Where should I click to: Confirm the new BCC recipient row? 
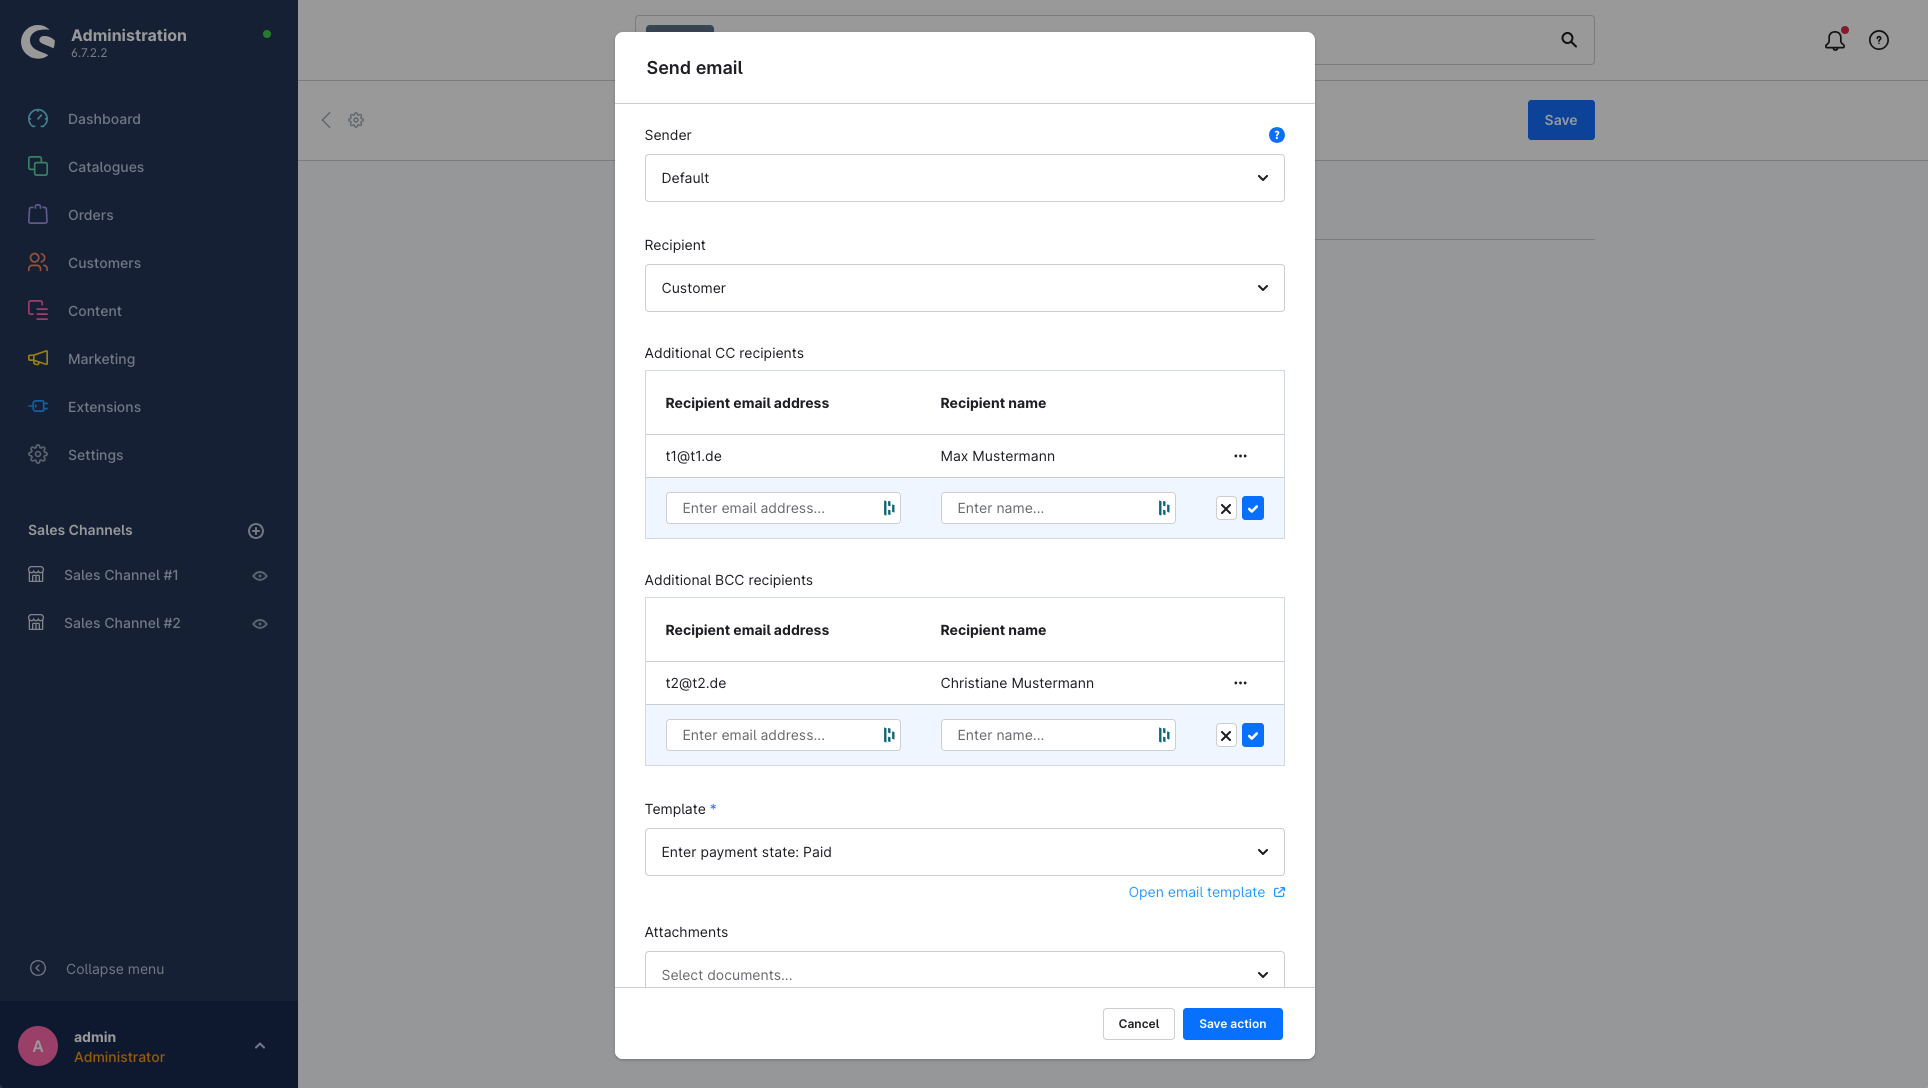1253,736
